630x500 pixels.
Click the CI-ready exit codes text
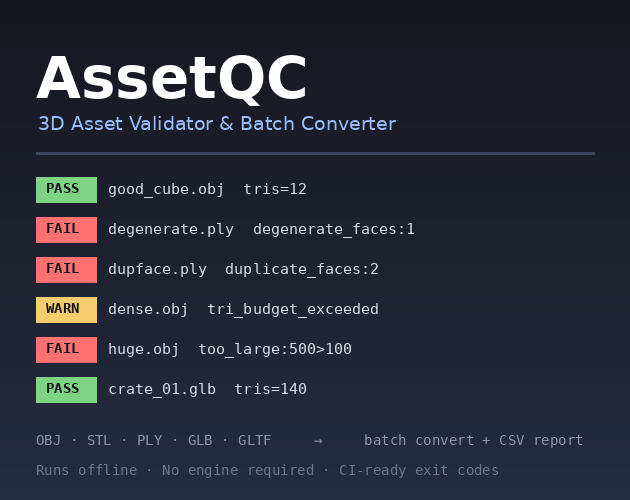point(419,470)
